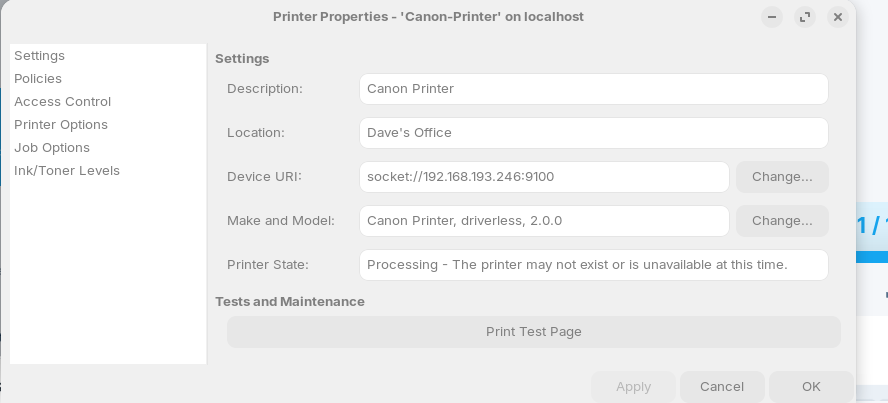Go to Access Control page
Image resolution: width=888 pixels, height=403 pixels.
pyautogui.click(x=62, y=102)
